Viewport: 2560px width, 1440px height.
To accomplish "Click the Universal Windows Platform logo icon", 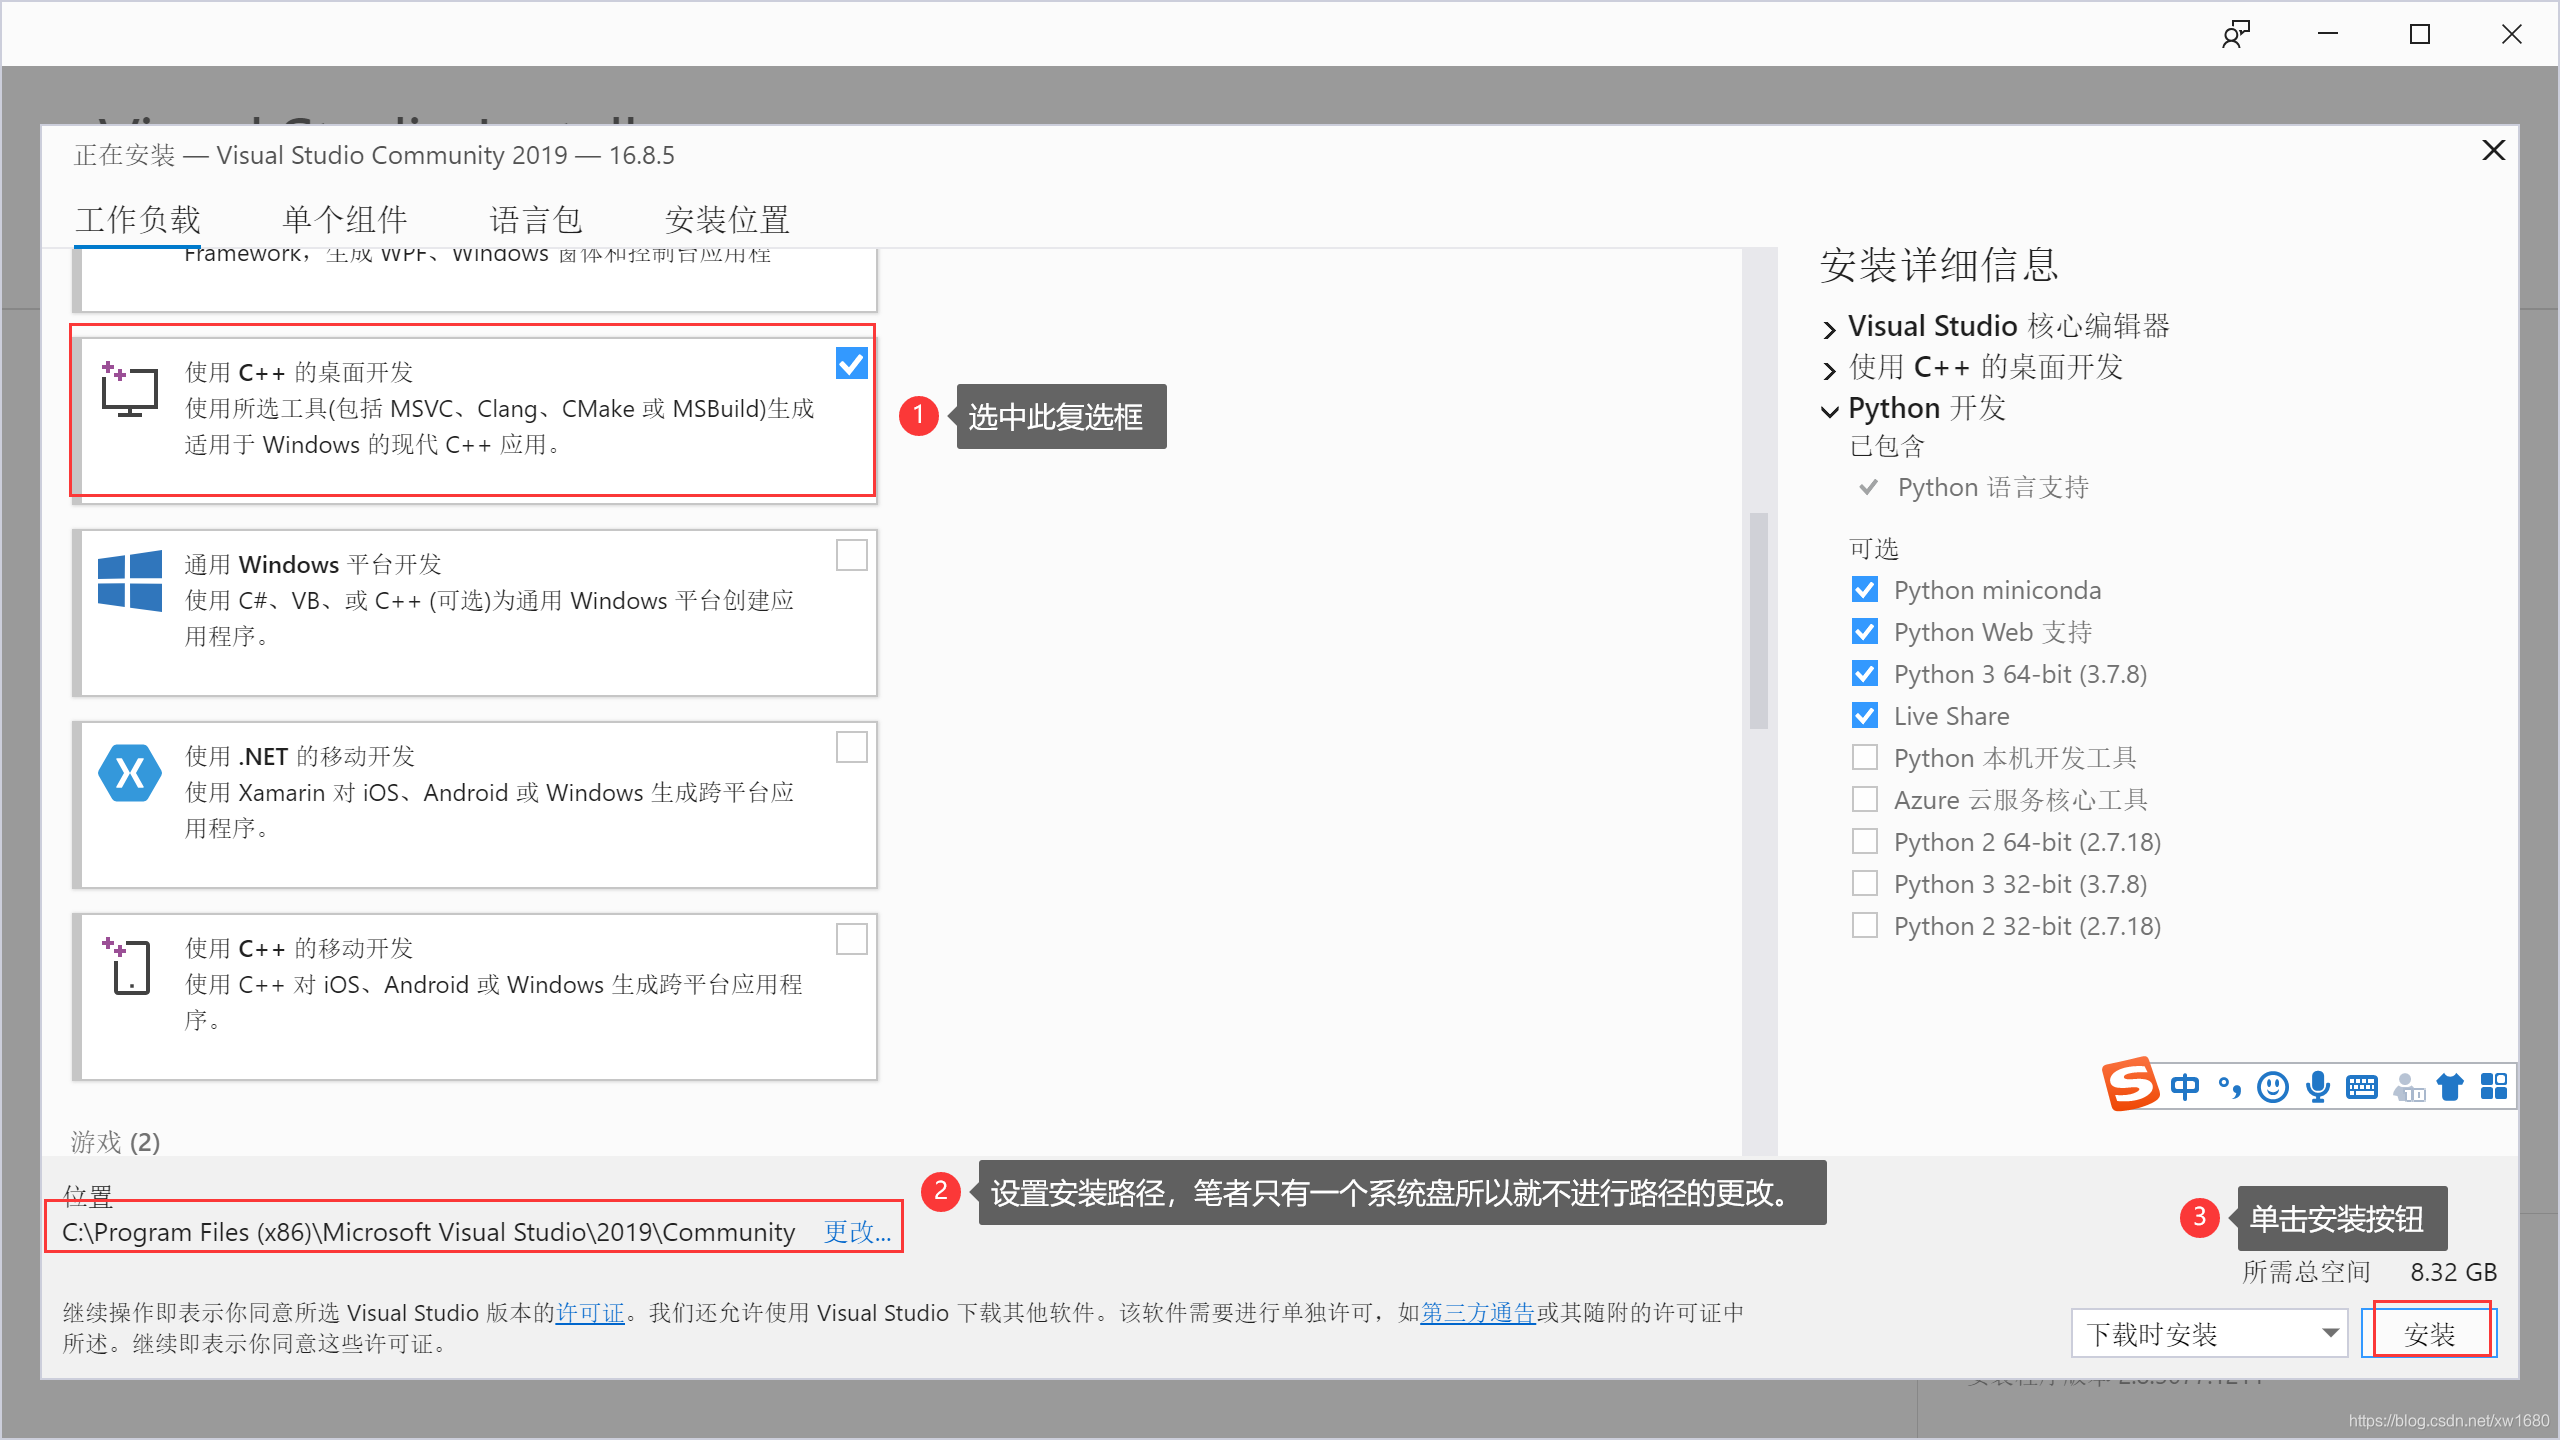I will pyautogui.click(x=130, y=580).
